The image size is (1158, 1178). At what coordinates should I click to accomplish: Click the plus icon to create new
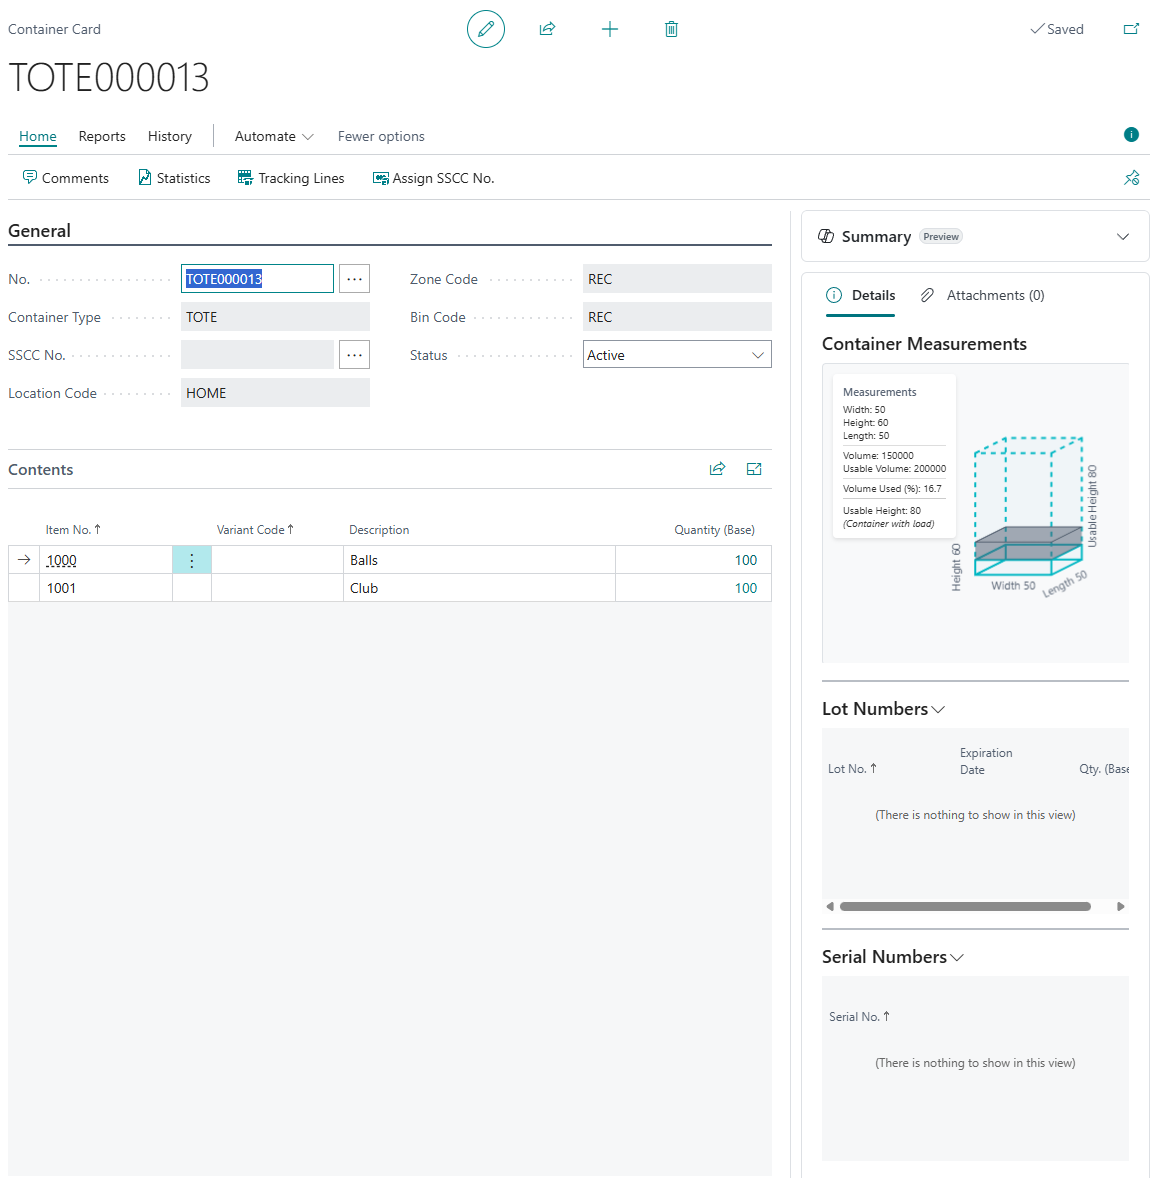(610, 29)
